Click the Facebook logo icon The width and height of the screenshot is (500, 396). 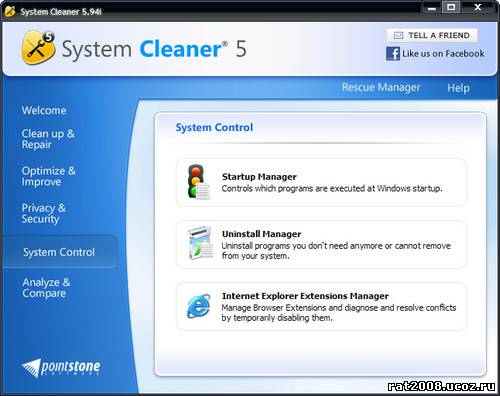click(393, 54)
